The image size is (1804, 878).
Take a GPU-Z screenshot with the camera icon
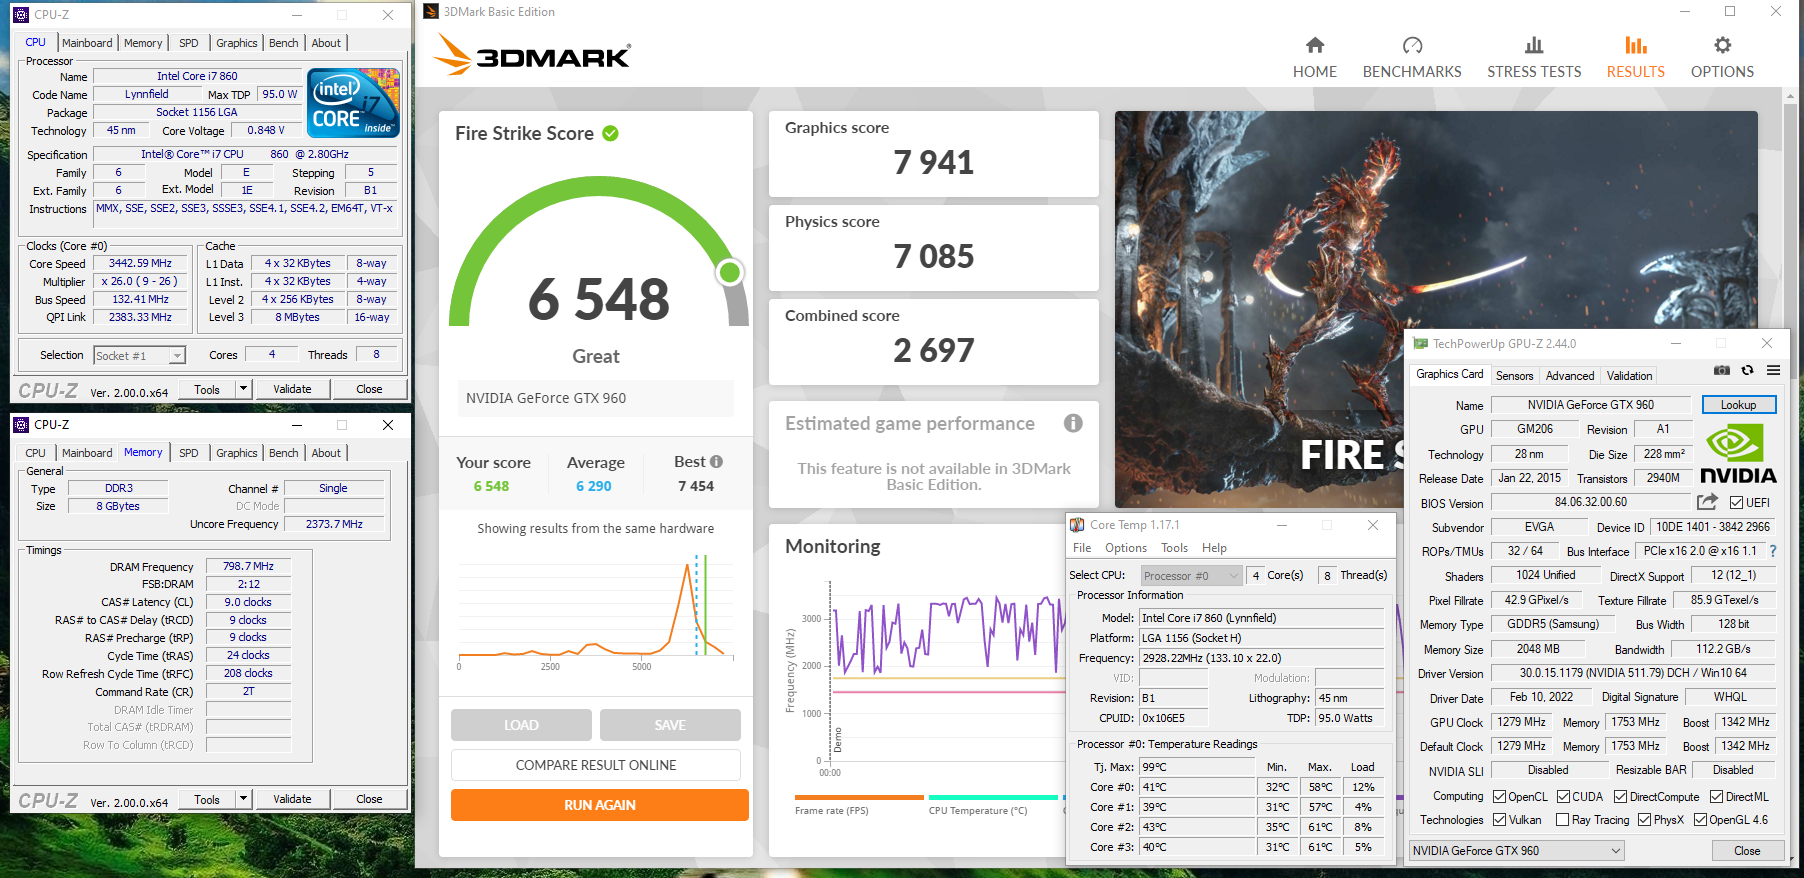[x=1721, y=370]
